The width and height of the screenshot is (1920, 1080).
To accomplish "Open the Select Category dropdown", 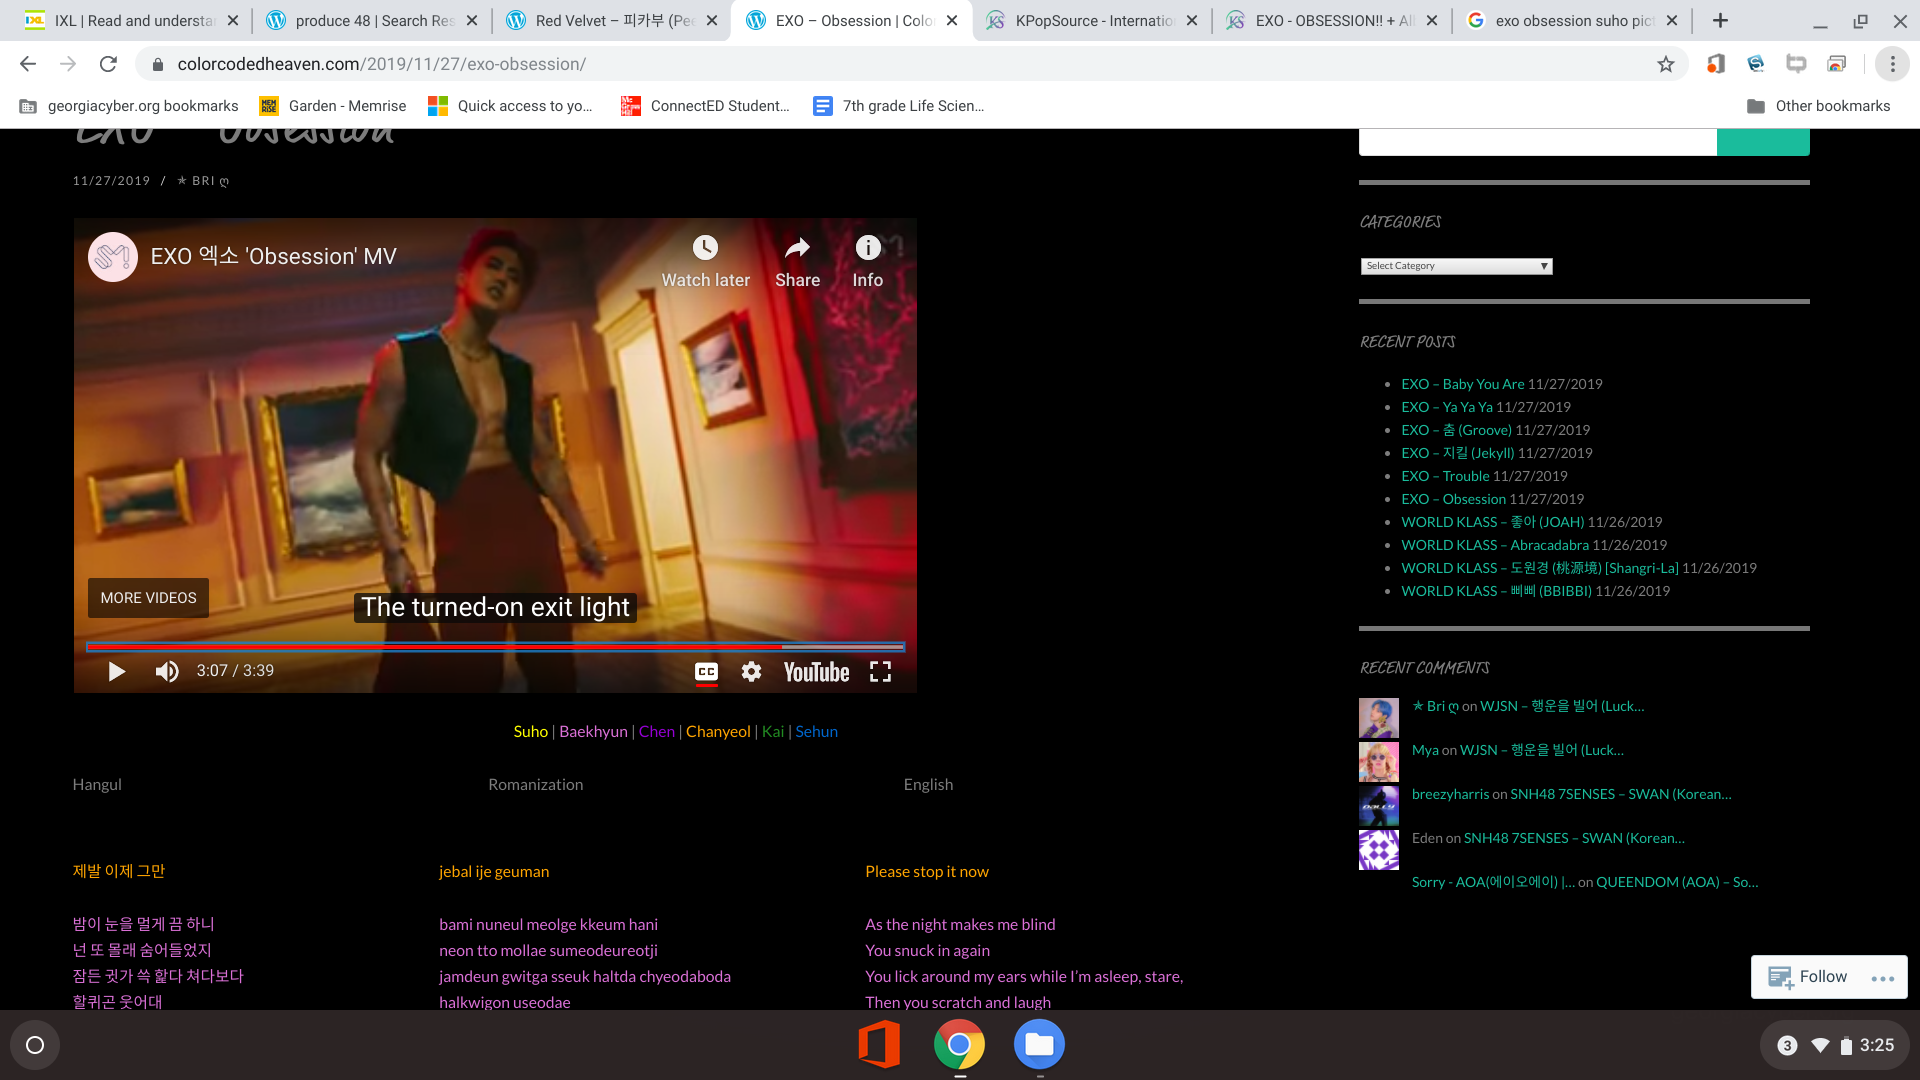I will tap(1456, 266).
